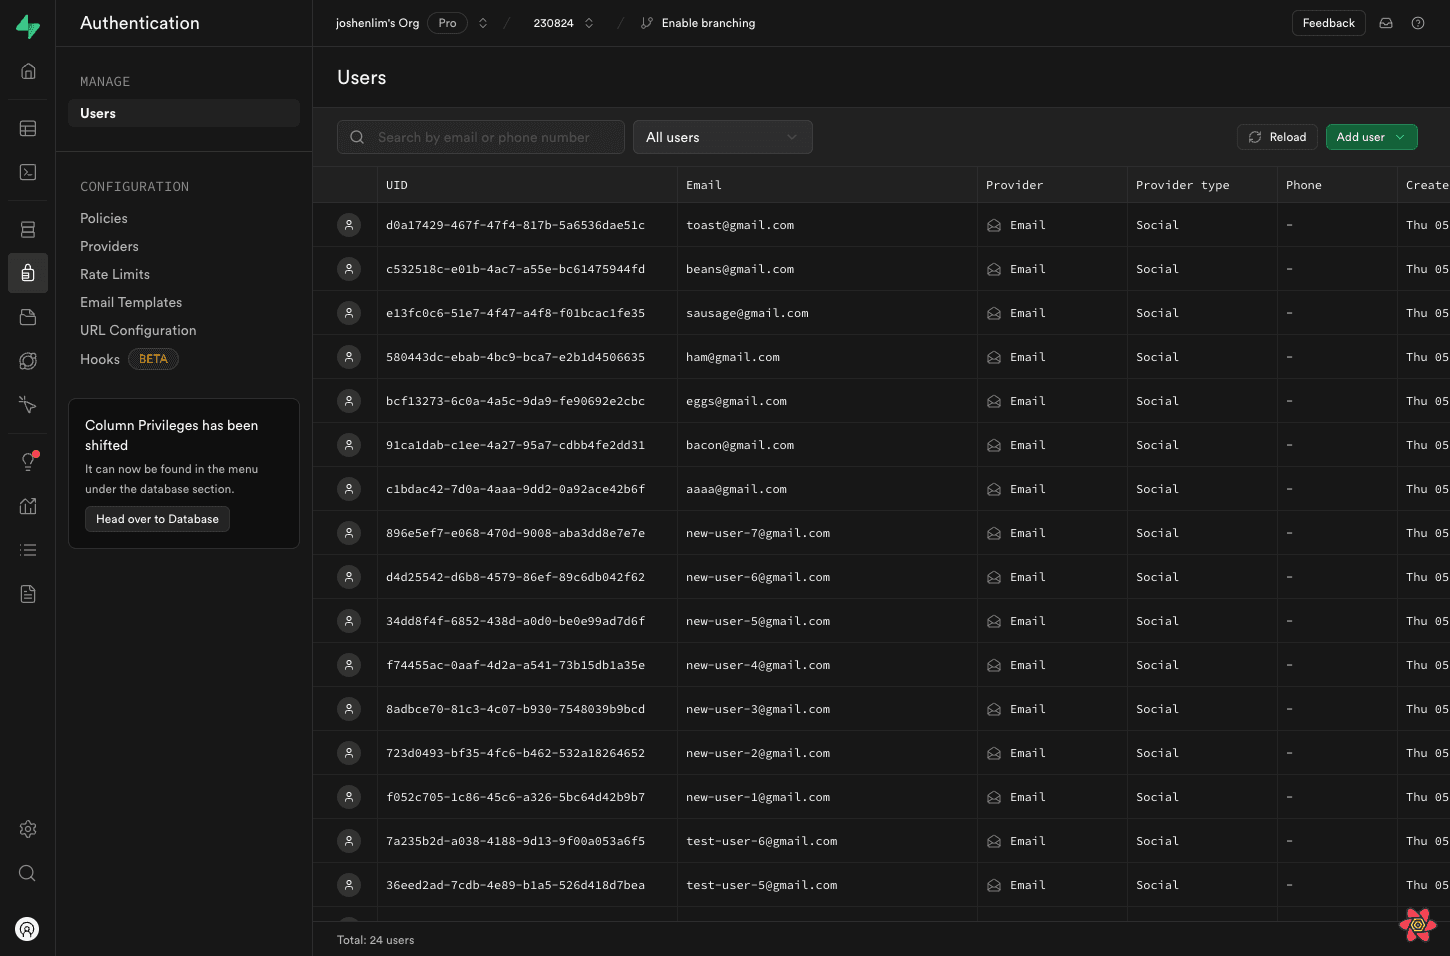The width and height of the screenshot is (1450, 956).
Task: Open the inbox notifications icon
Action: point(1386,23)
